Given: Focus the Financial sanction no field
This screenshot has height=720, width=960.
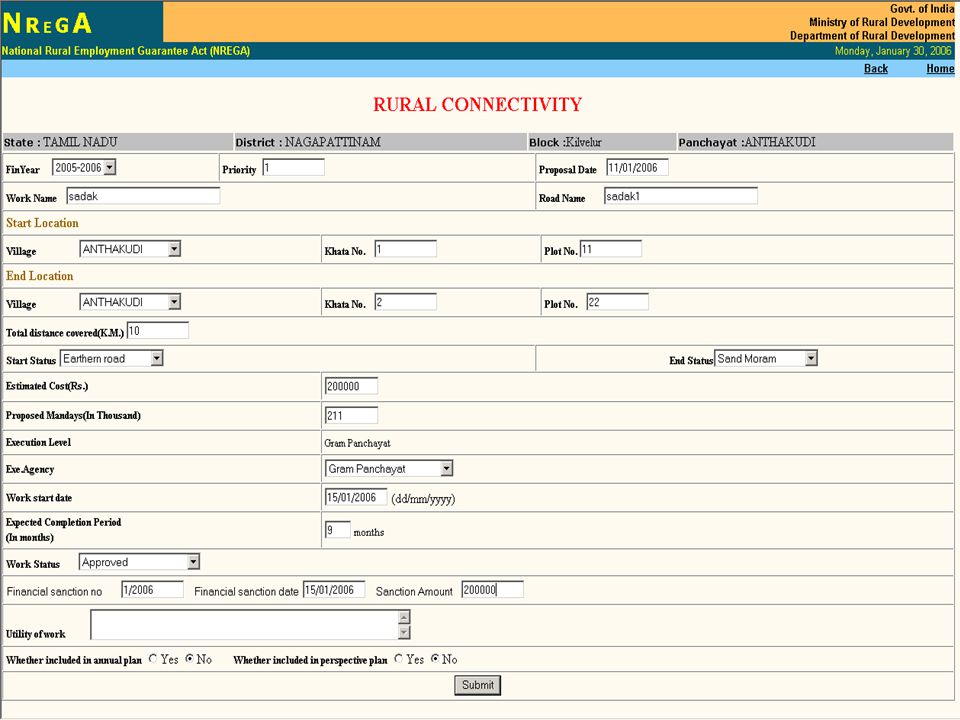Looking at the screenshot, I should tap(152, 590).
